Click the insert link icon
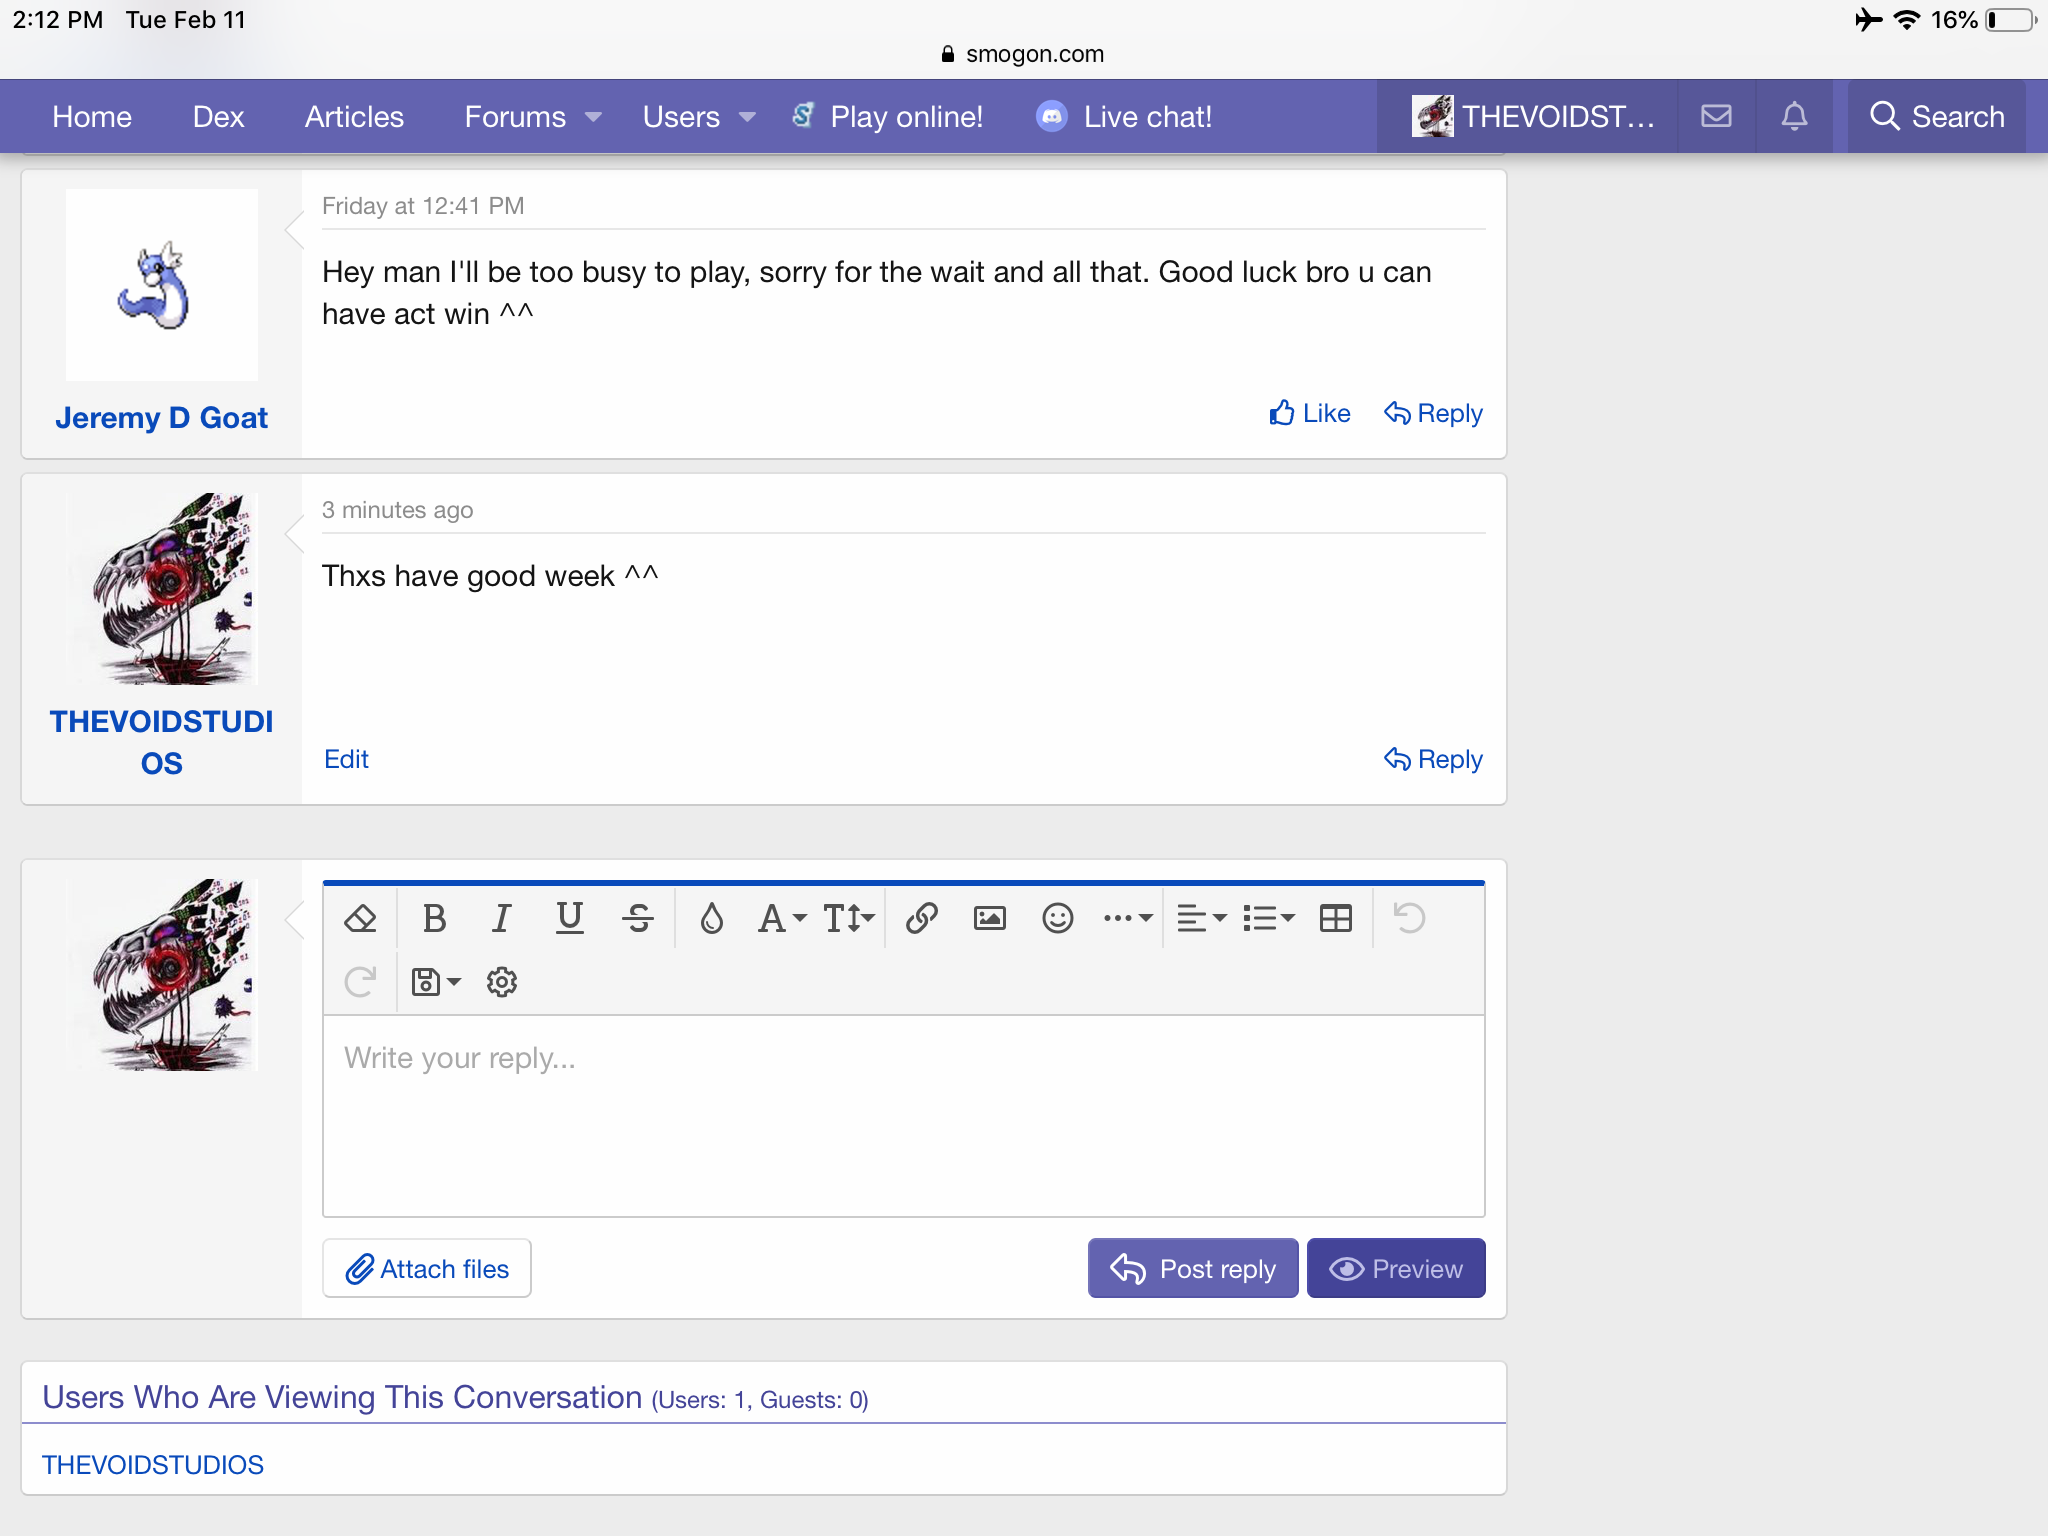The image size is (2048, 1536). point(921,918)
